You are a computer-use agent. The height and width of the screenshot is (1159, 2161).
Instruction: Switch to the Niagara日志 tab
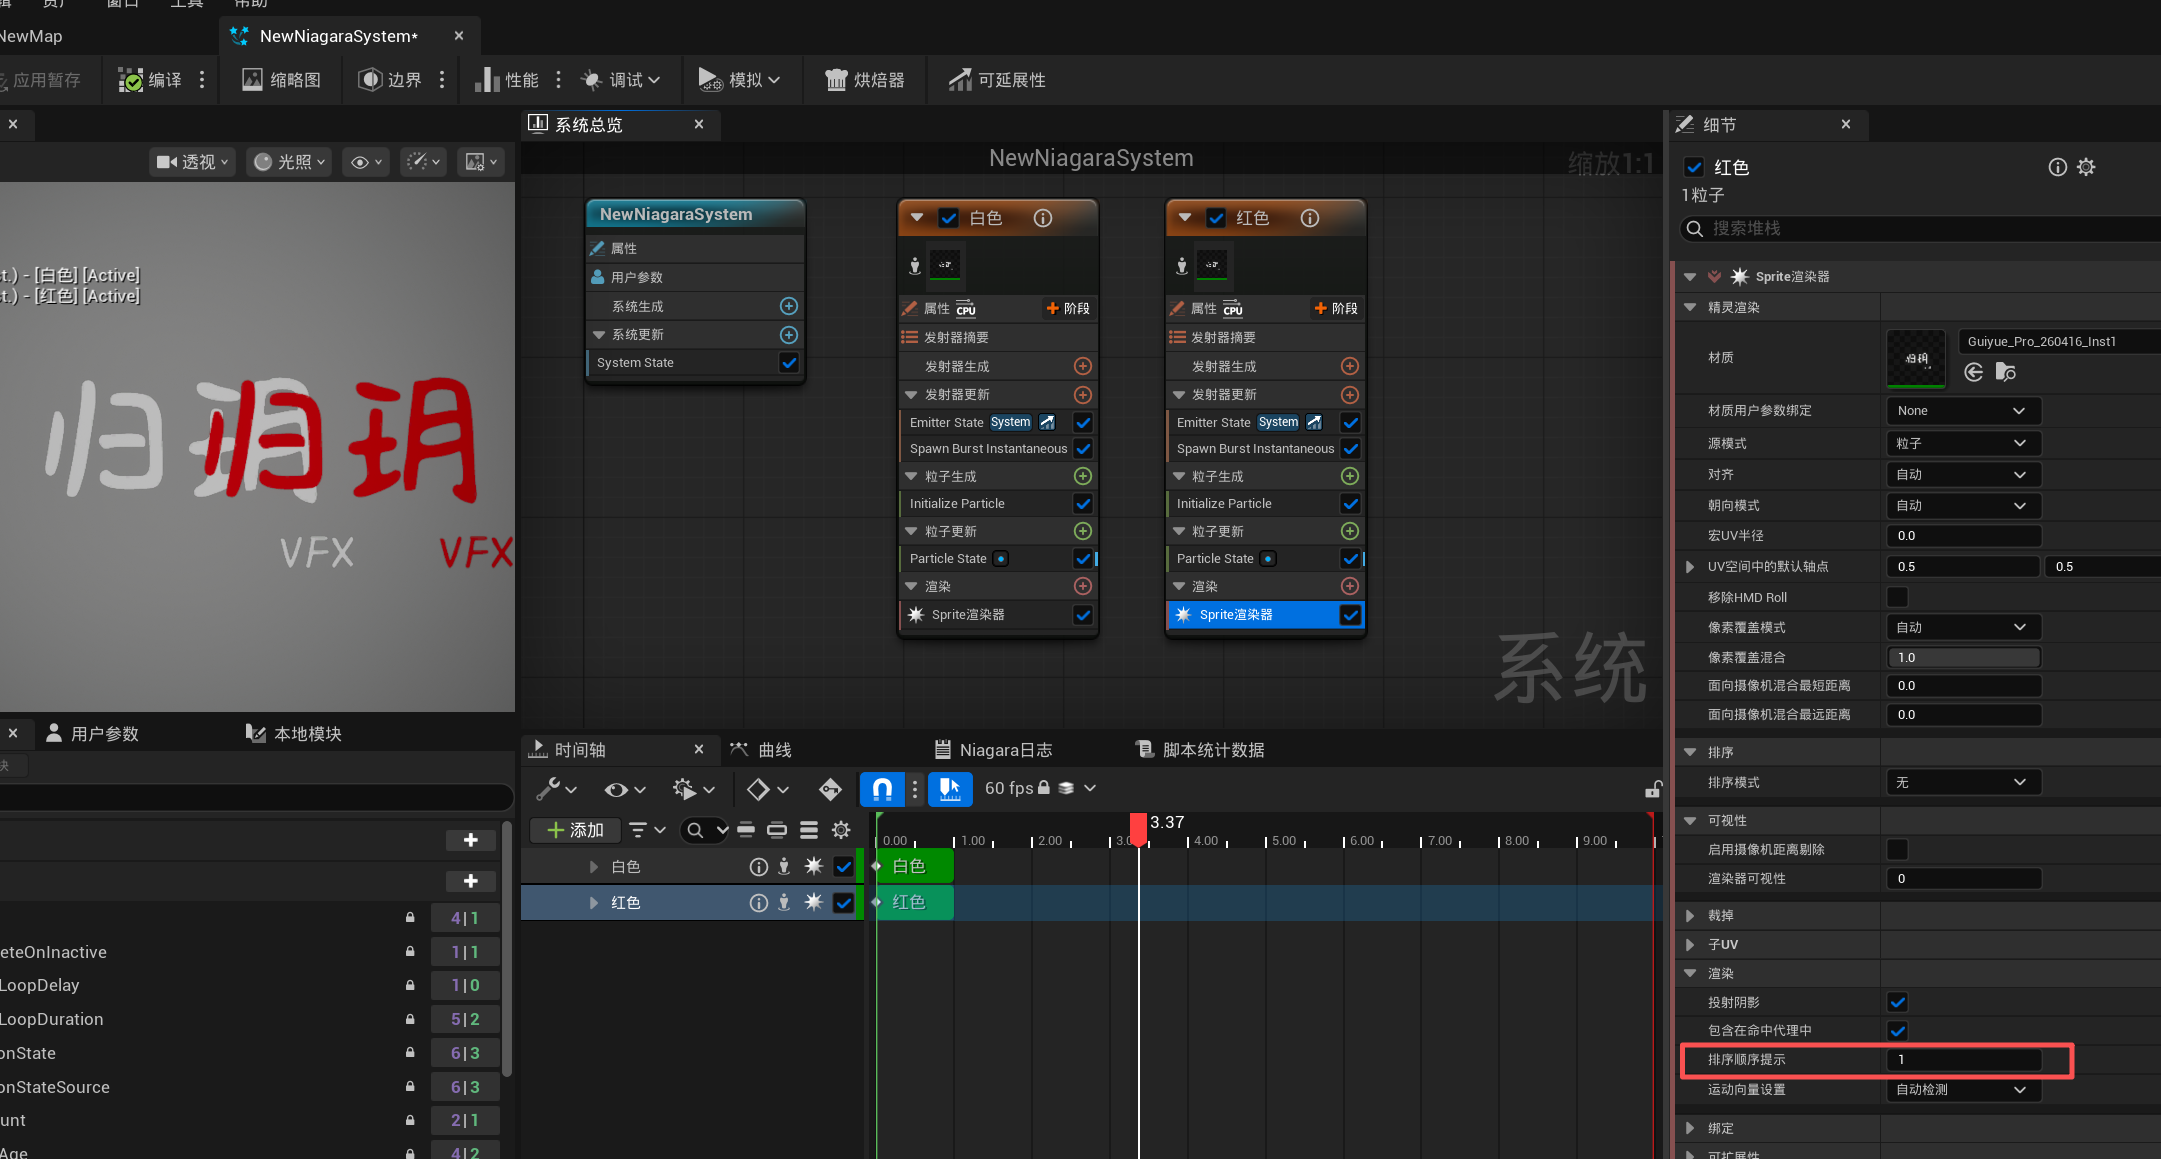coord(993,750)
